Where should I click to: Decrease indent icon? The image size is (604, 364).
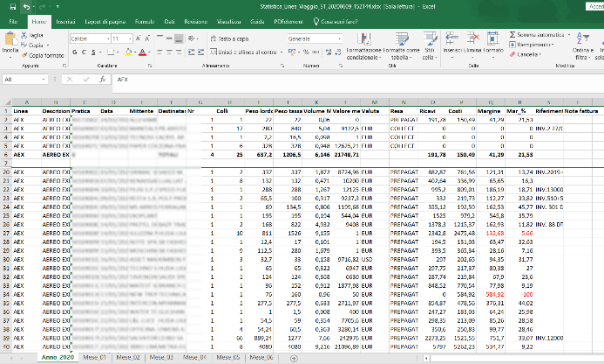(191, 52)
